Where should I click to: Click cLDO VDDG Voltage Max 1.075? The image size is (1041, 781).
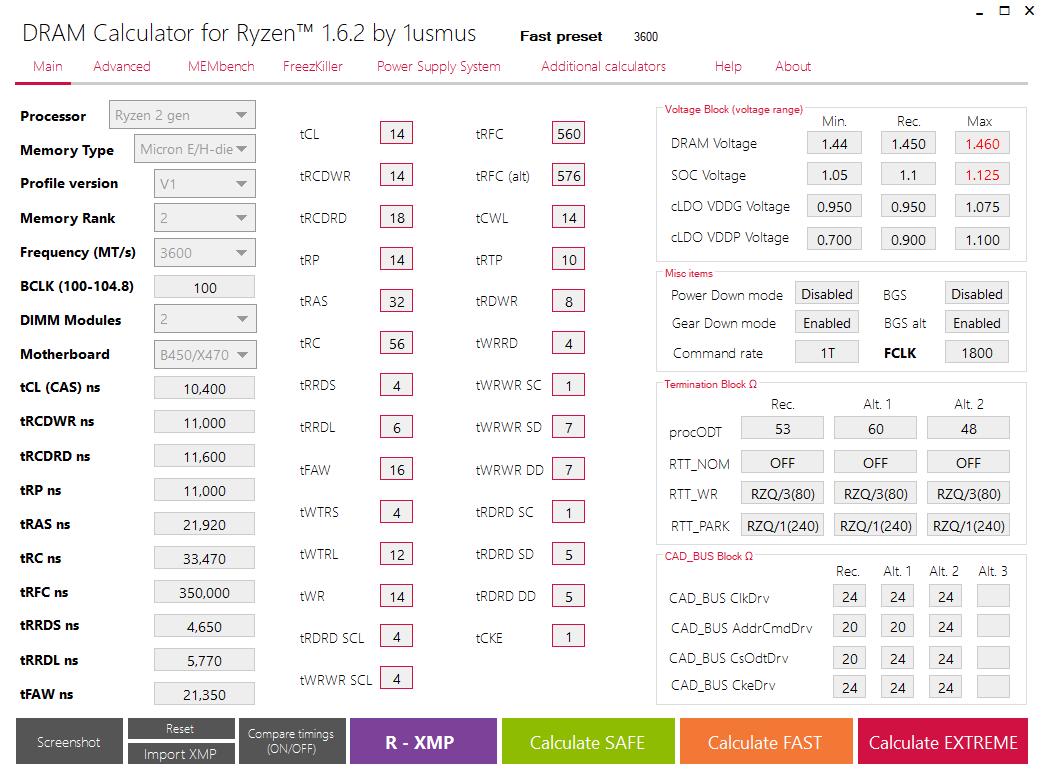(982, 207)
